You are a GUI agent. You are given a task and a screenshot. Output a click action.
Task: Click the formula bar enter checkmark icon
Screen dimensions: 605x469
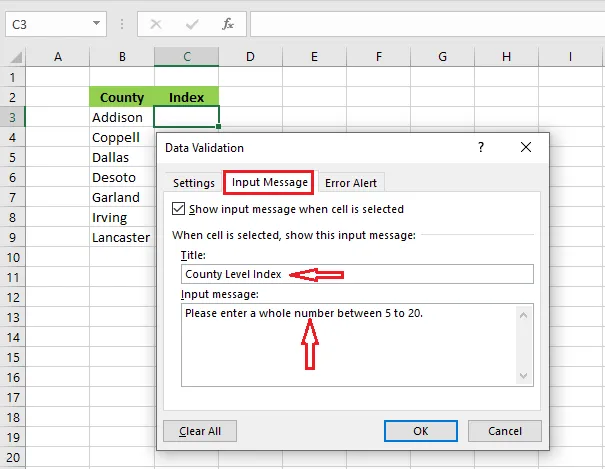pos(192,24)
